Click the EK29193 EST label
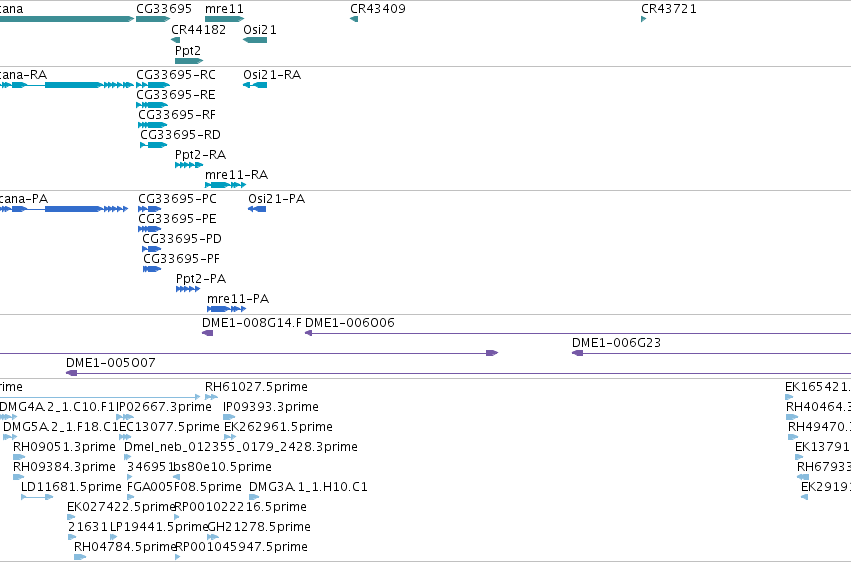Screen dimensions: 851x562 [x=826, y=487]
